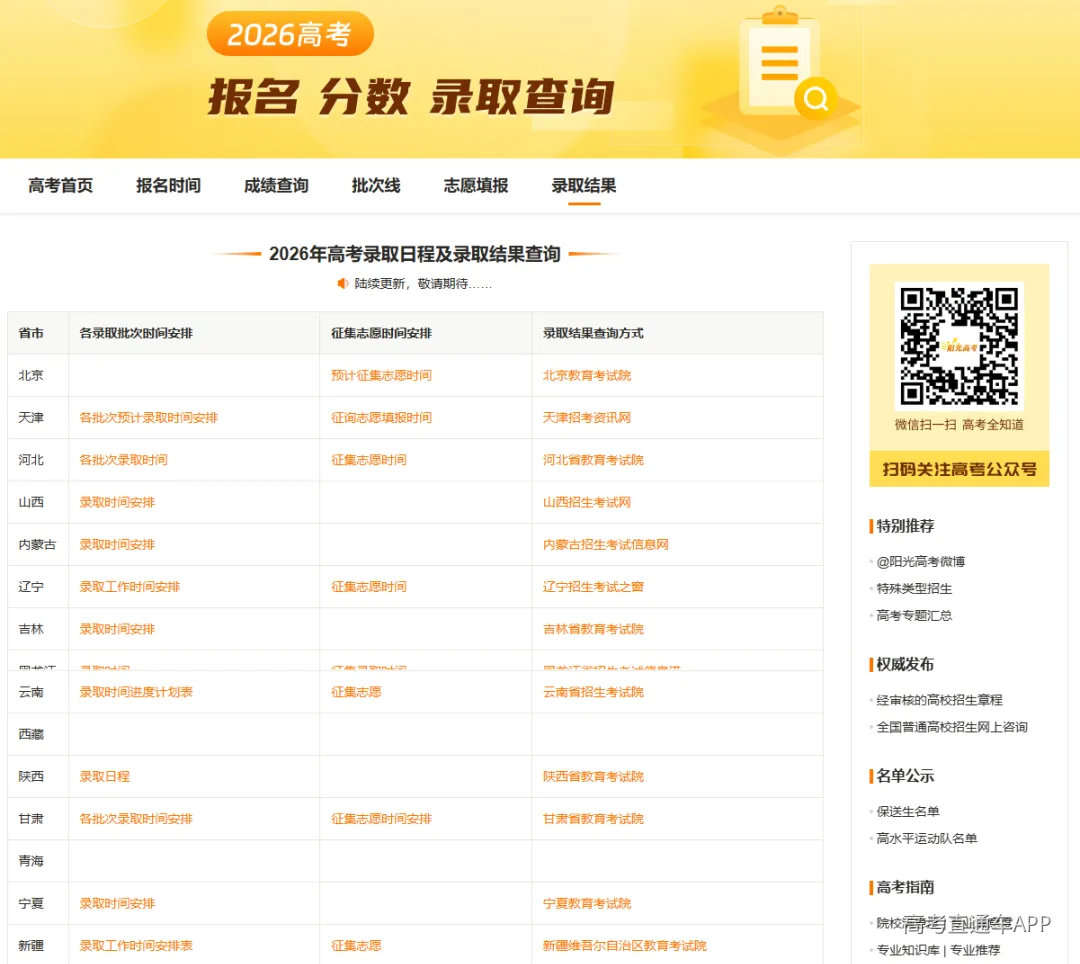Click 扫码关注高考公众号 banner button
This screenshot has width=1080, height=964.
click(x=959, y=469)
